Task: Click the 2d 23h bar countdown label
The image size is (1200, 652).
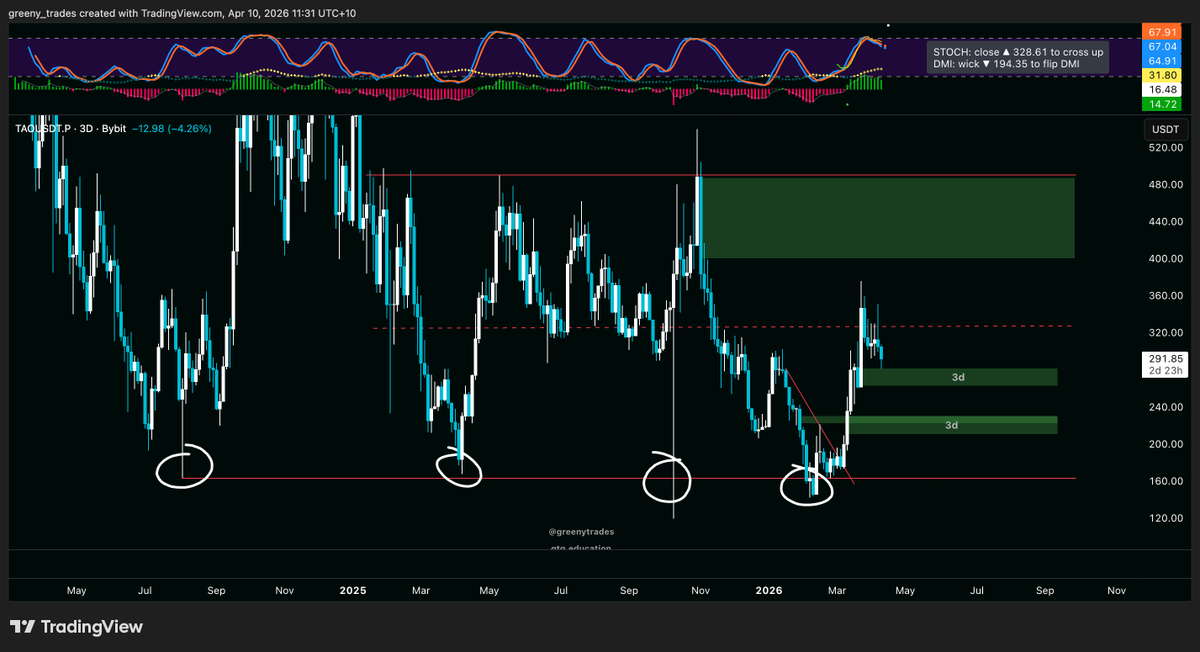Action: coord(1166,371)
